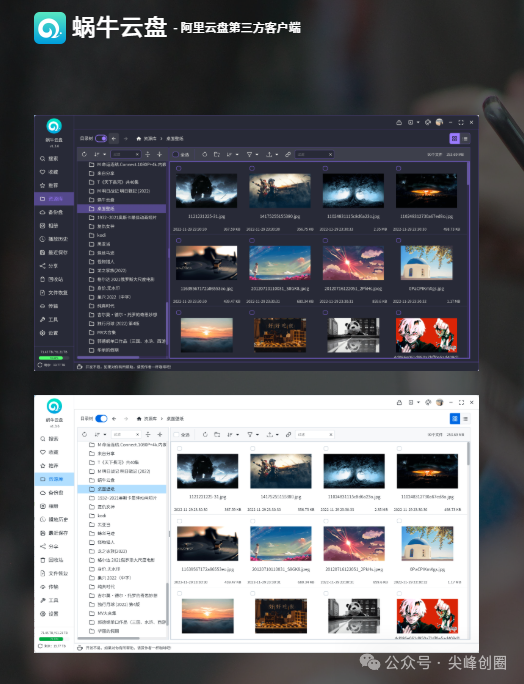Click new folder icon in dark window file toolbar
The image size is (524, 684).
[x=216, y=154]
